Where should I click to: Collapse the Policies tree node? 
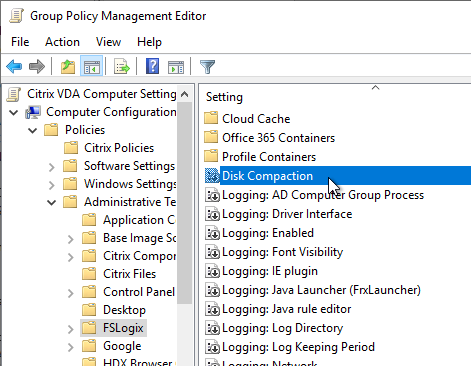pos(33,130)
